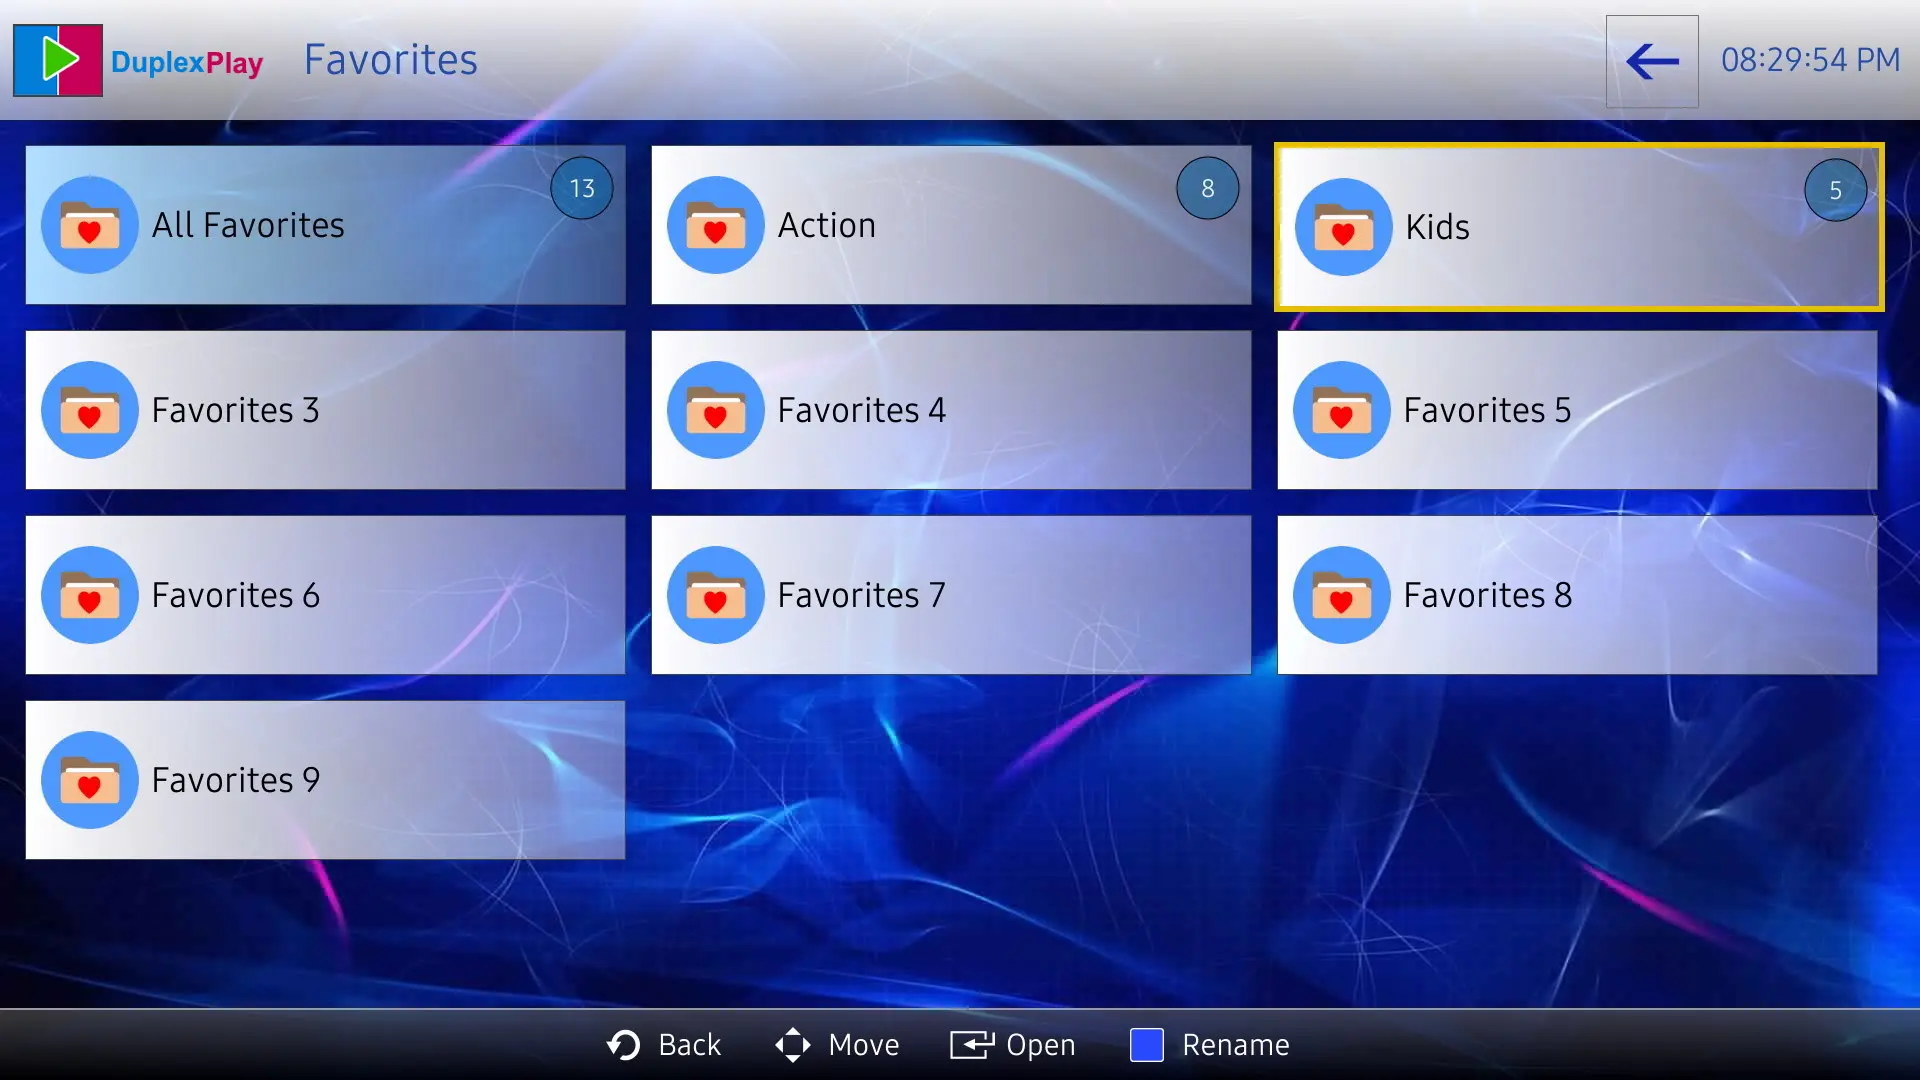Open the Favorites 5 folder tile

1577,410
